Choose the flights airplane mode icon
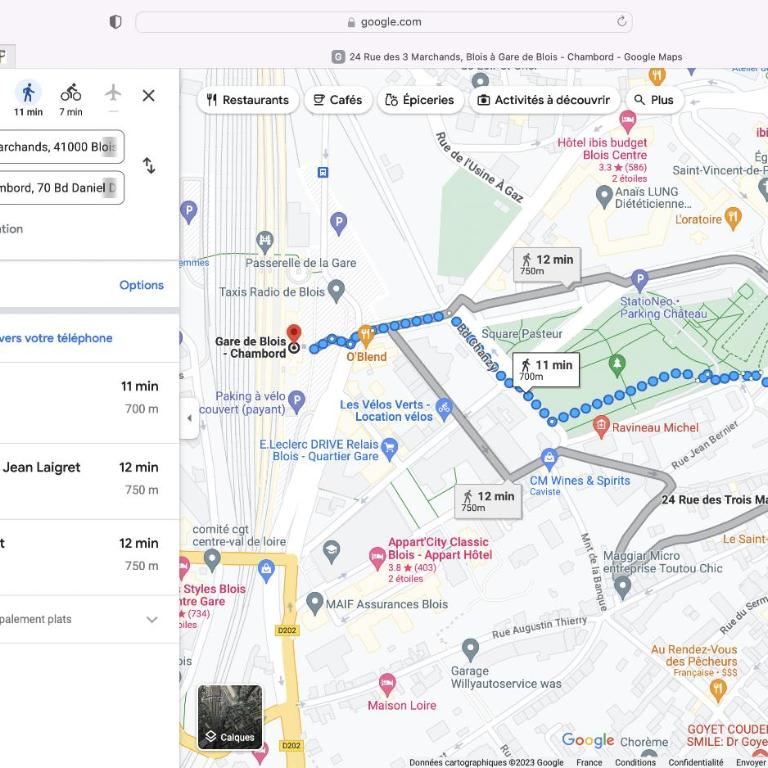 click(113, 93)
